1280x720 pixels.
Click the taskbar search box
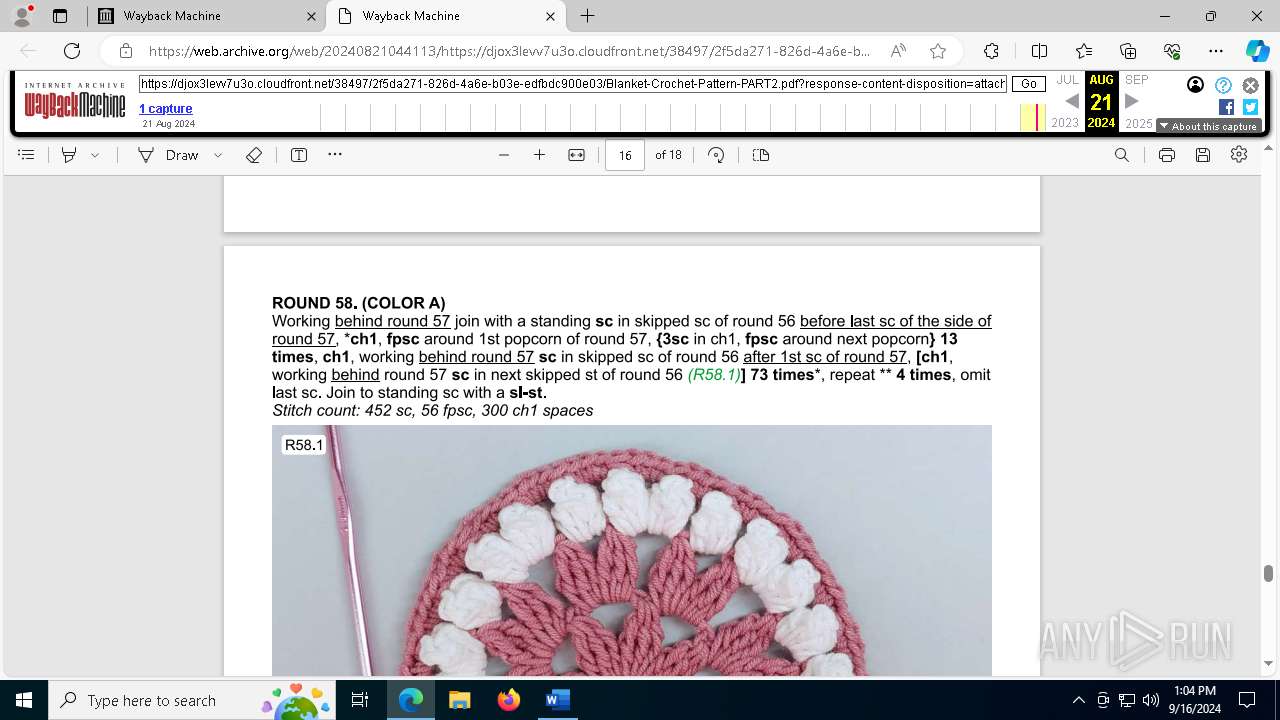192,700
